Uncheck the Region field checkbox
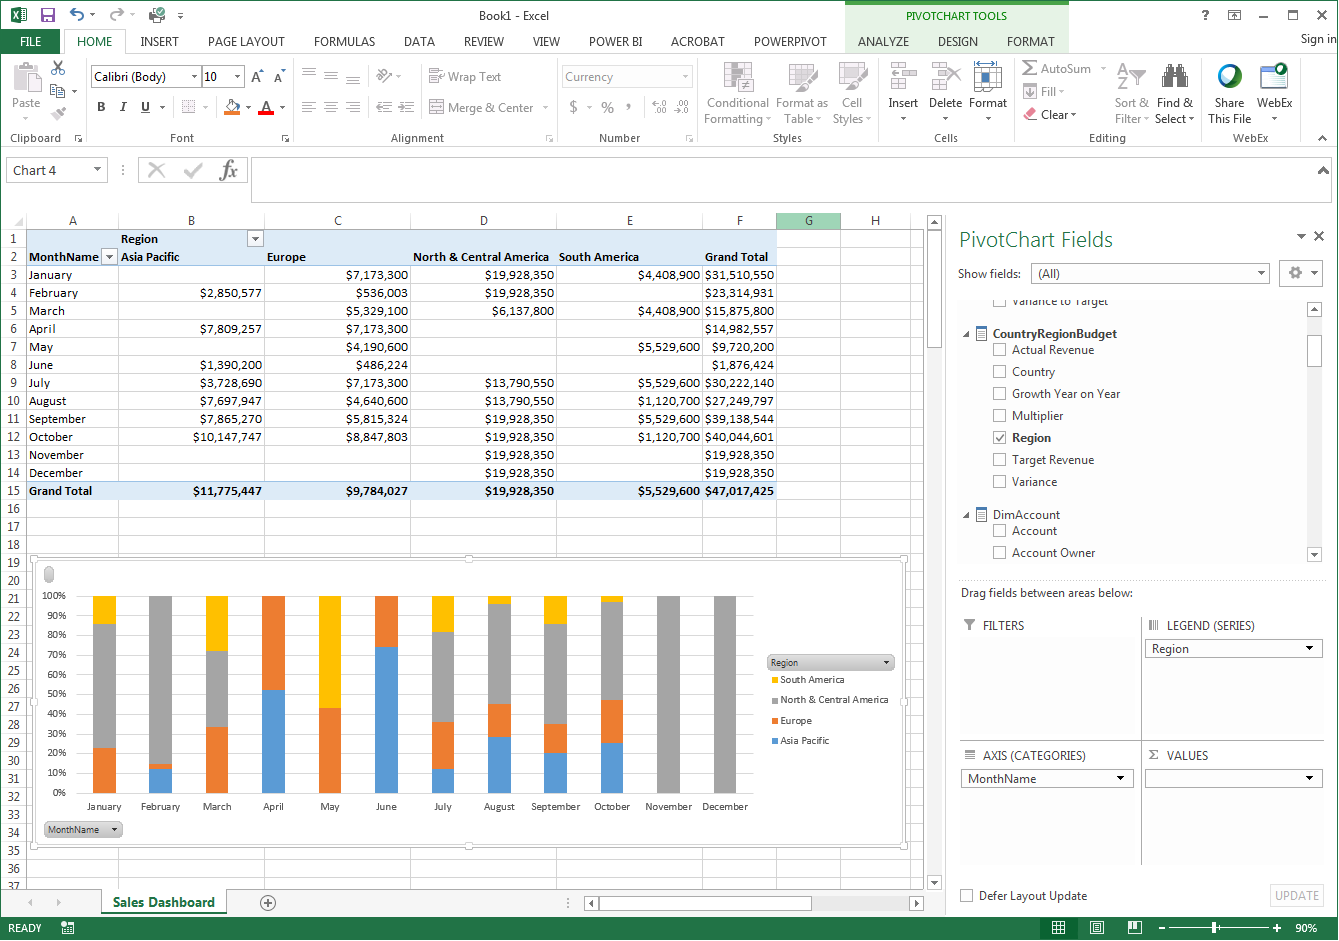The image size is (1339, 941). click(999, 437)
